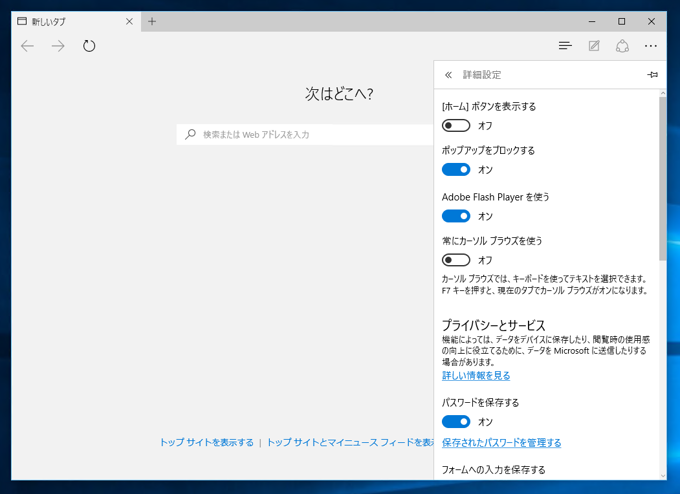Open the More actions ellipsis menu
The width and height of the screenshot is (680, 494).
[x=651, y=46]
